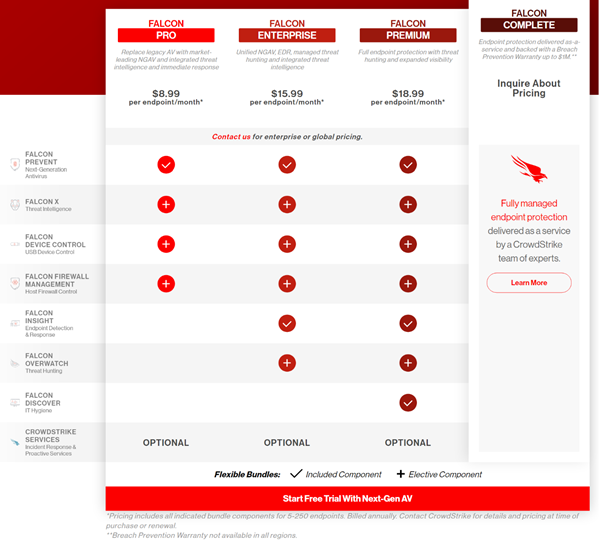Screen dimensions: 599x559
Task: Click the Falcon Discover icon
Action: click(x=15, y=403)
